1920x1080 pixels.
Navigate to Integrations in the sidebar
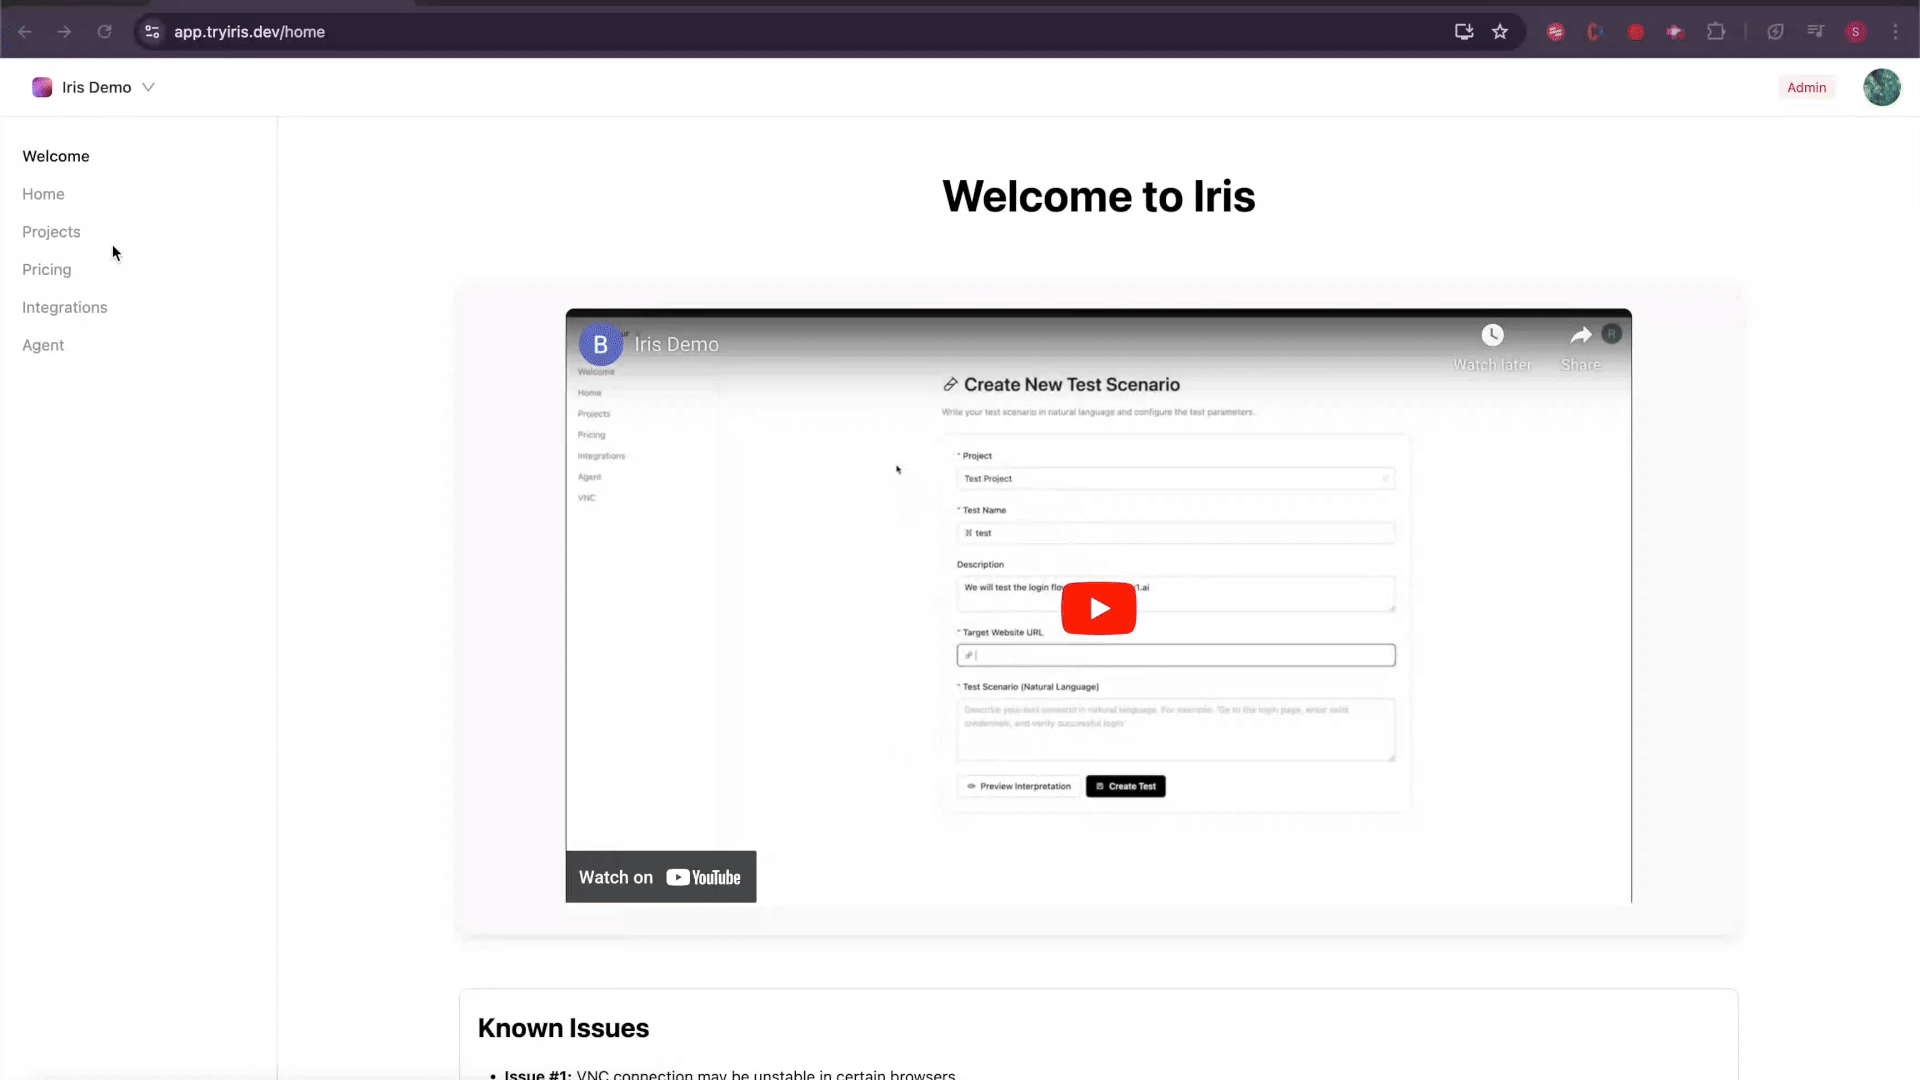tap(65, 307)
